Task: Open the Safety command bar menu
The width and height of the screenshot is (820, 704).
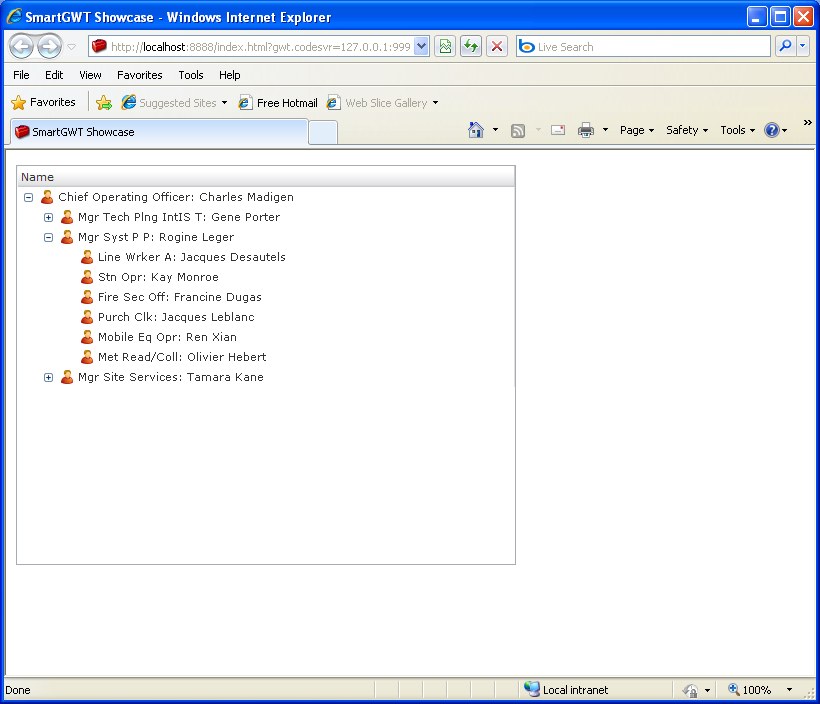Action: [687, 130]
